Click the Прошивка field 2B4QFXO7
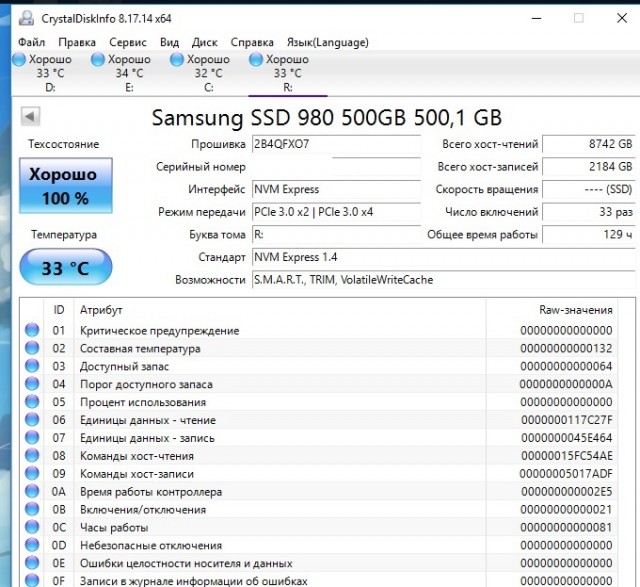This screenshot has height=587, width=640. (x=336, y=144)
